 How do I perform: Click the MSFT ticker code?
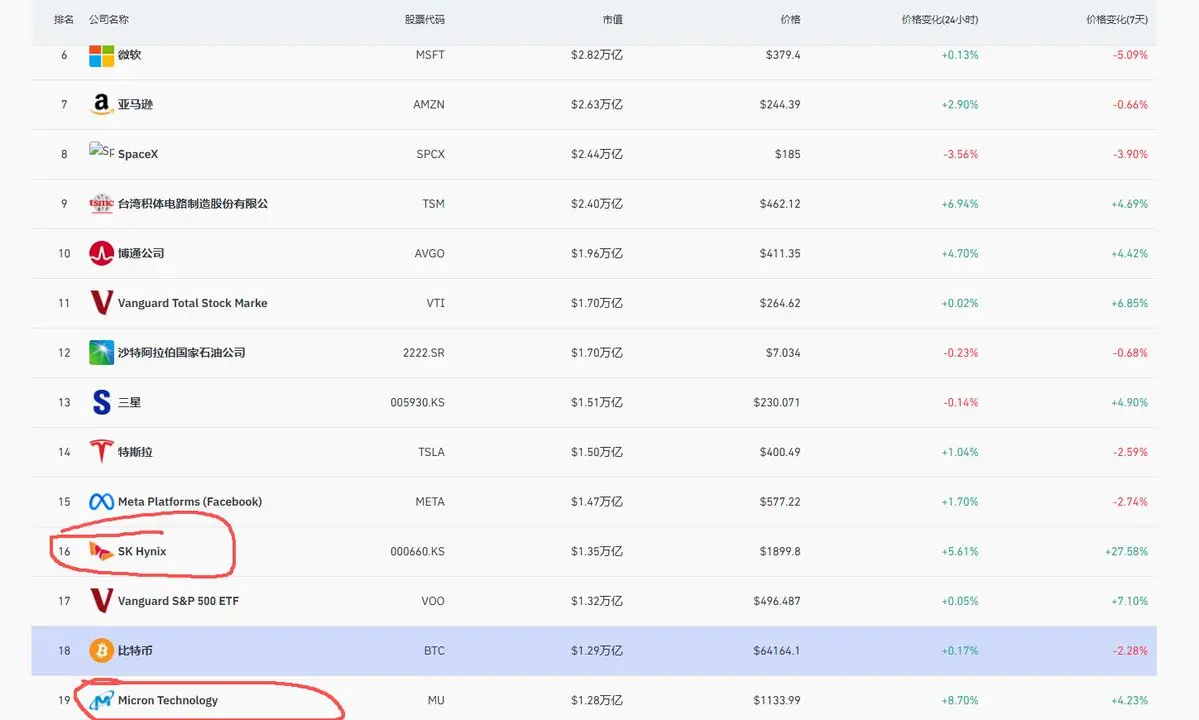[x=430, y=55]
